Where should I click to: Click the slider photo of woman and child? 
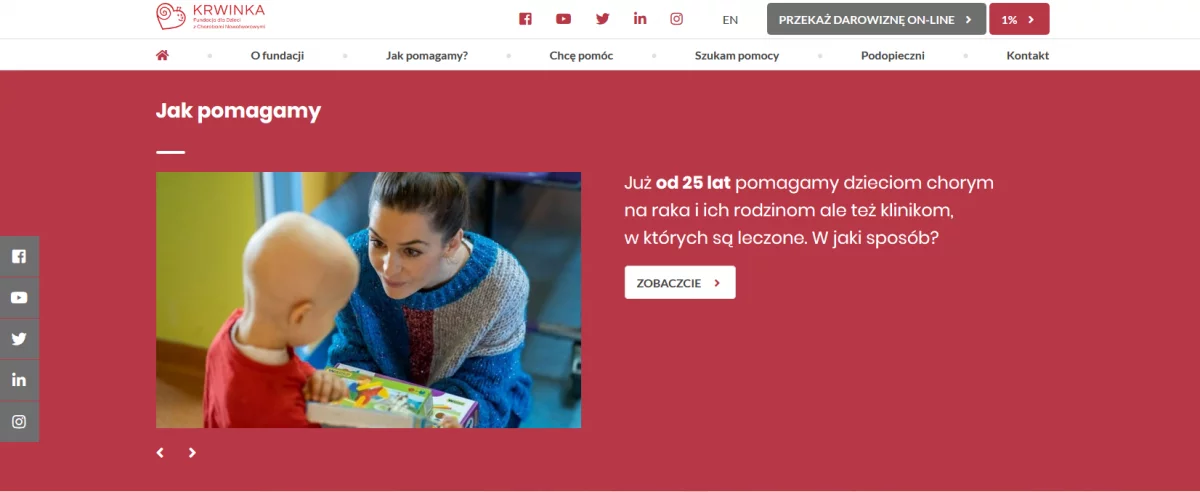[x=368, y=300]
